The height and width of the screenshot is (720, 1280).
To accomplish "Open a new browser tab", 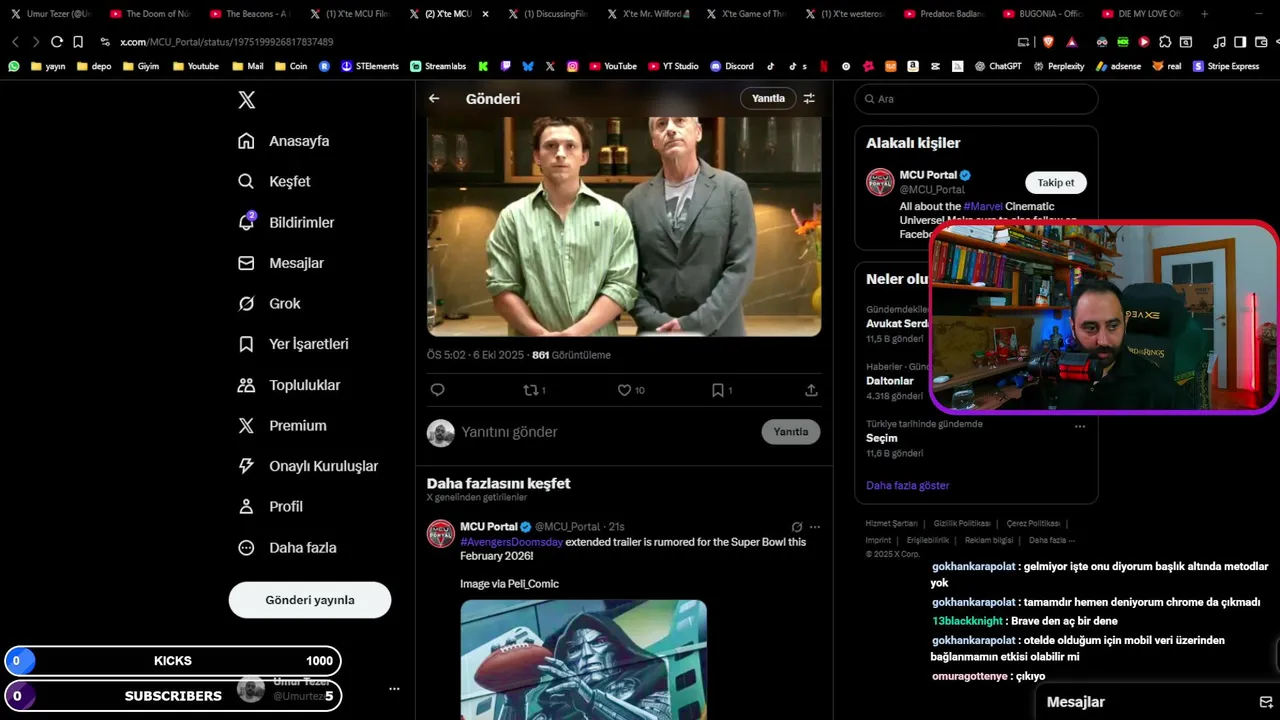I will pyautogui.click(x=1204, y=14).
